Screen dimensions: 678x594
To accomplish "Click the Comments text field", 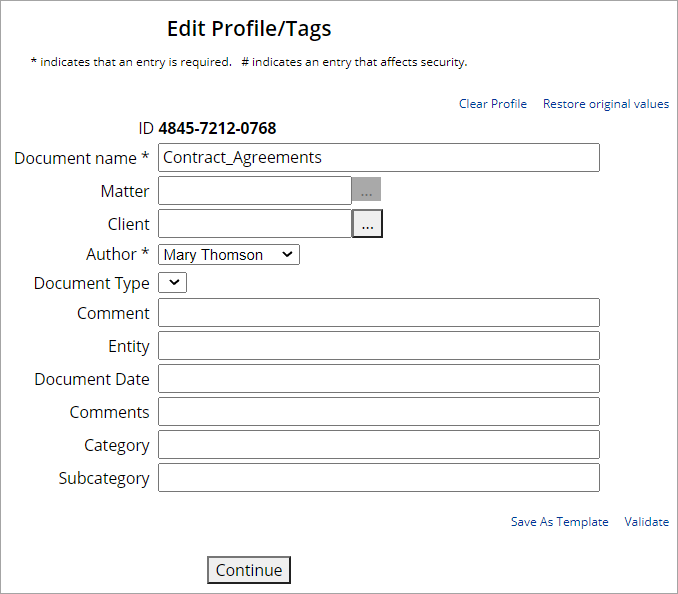I will (x=378, y=412).
